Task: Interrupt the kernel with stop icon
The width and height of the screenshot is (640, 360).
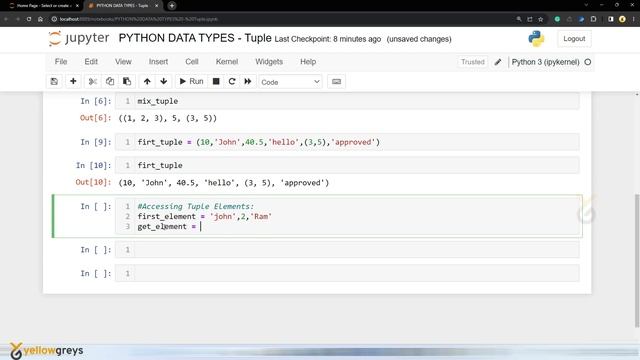Action: pos(216,82)
